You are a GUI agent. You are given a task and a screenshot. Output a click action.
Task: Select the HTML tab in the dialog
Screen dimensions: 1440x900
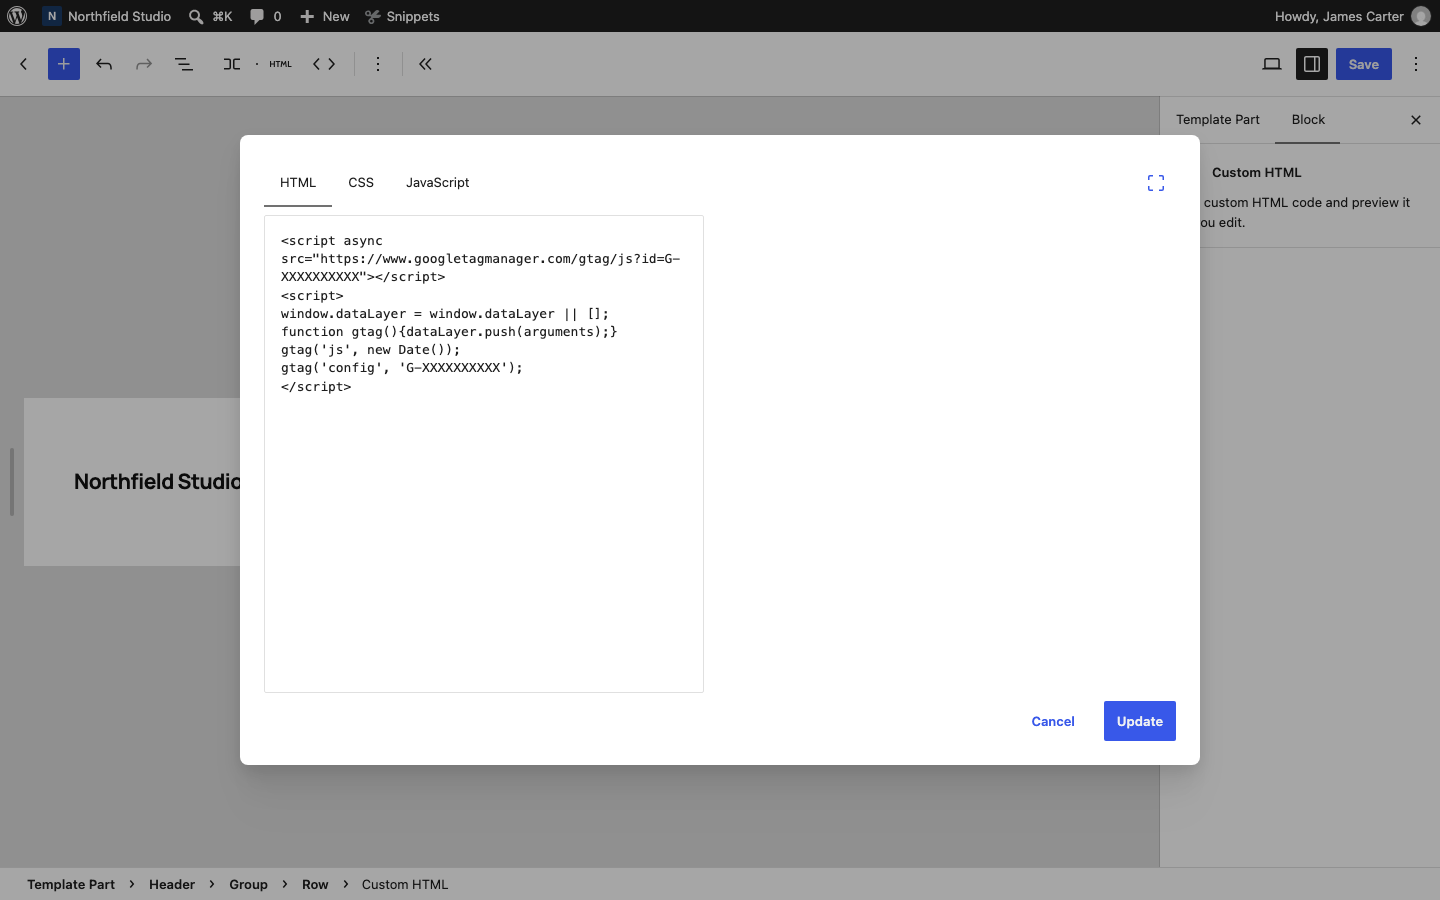tap(298, 183)
